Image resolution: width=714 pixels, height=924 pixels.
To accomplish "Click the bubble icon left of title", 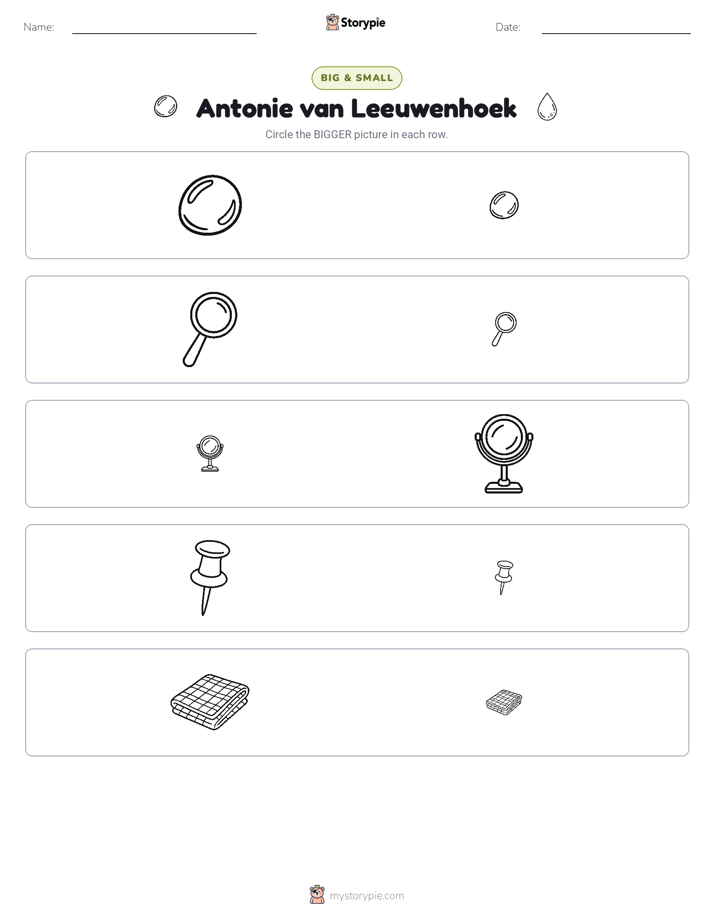I will tap(166, 106).
